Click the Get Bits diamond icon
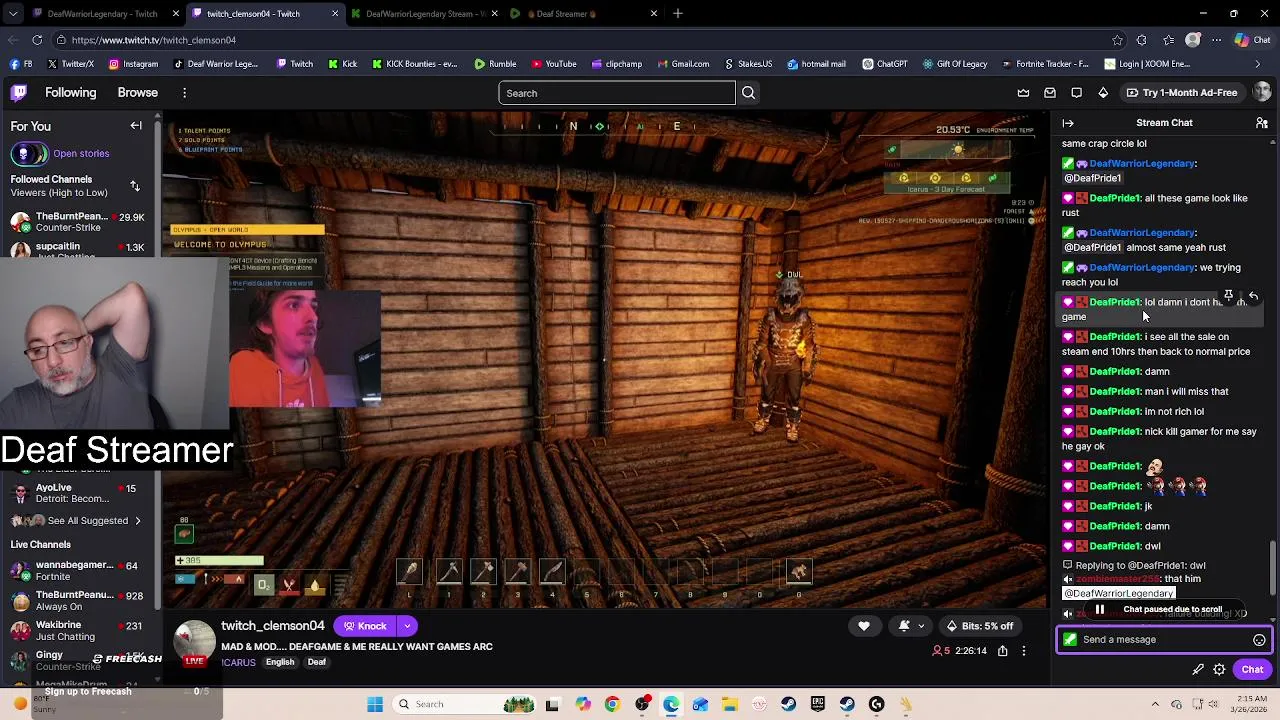 [x=1103, y=93]
